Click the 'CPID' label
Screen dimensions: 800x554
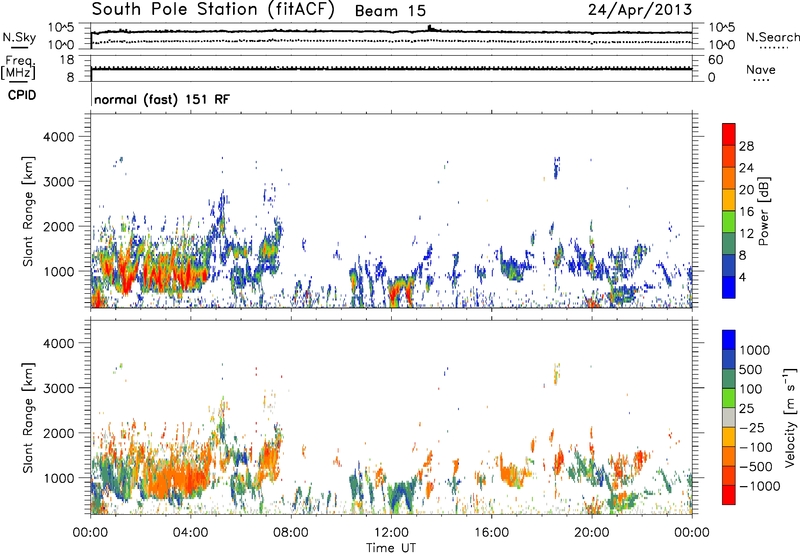(x=22, y=95)
